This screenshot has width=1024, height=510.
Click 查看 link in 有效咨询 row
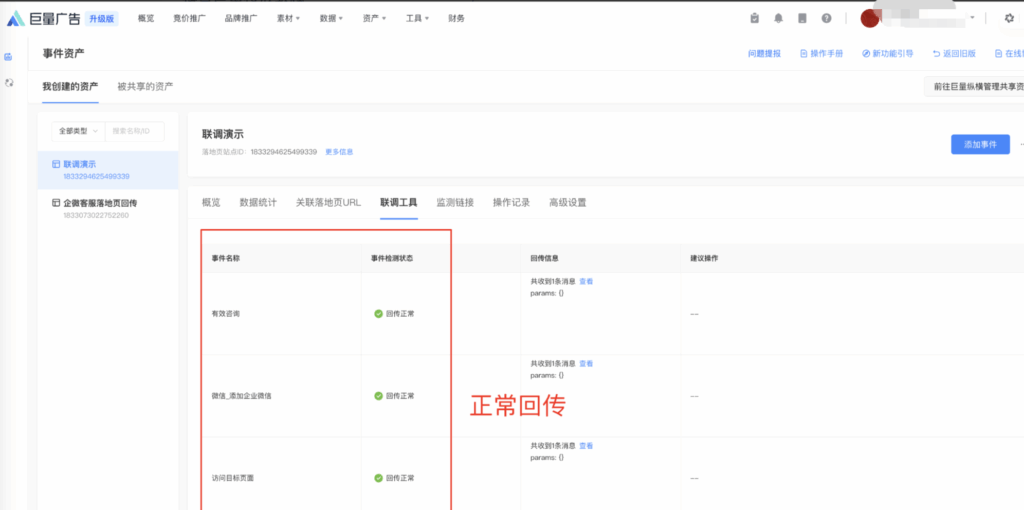click(586, 282)
